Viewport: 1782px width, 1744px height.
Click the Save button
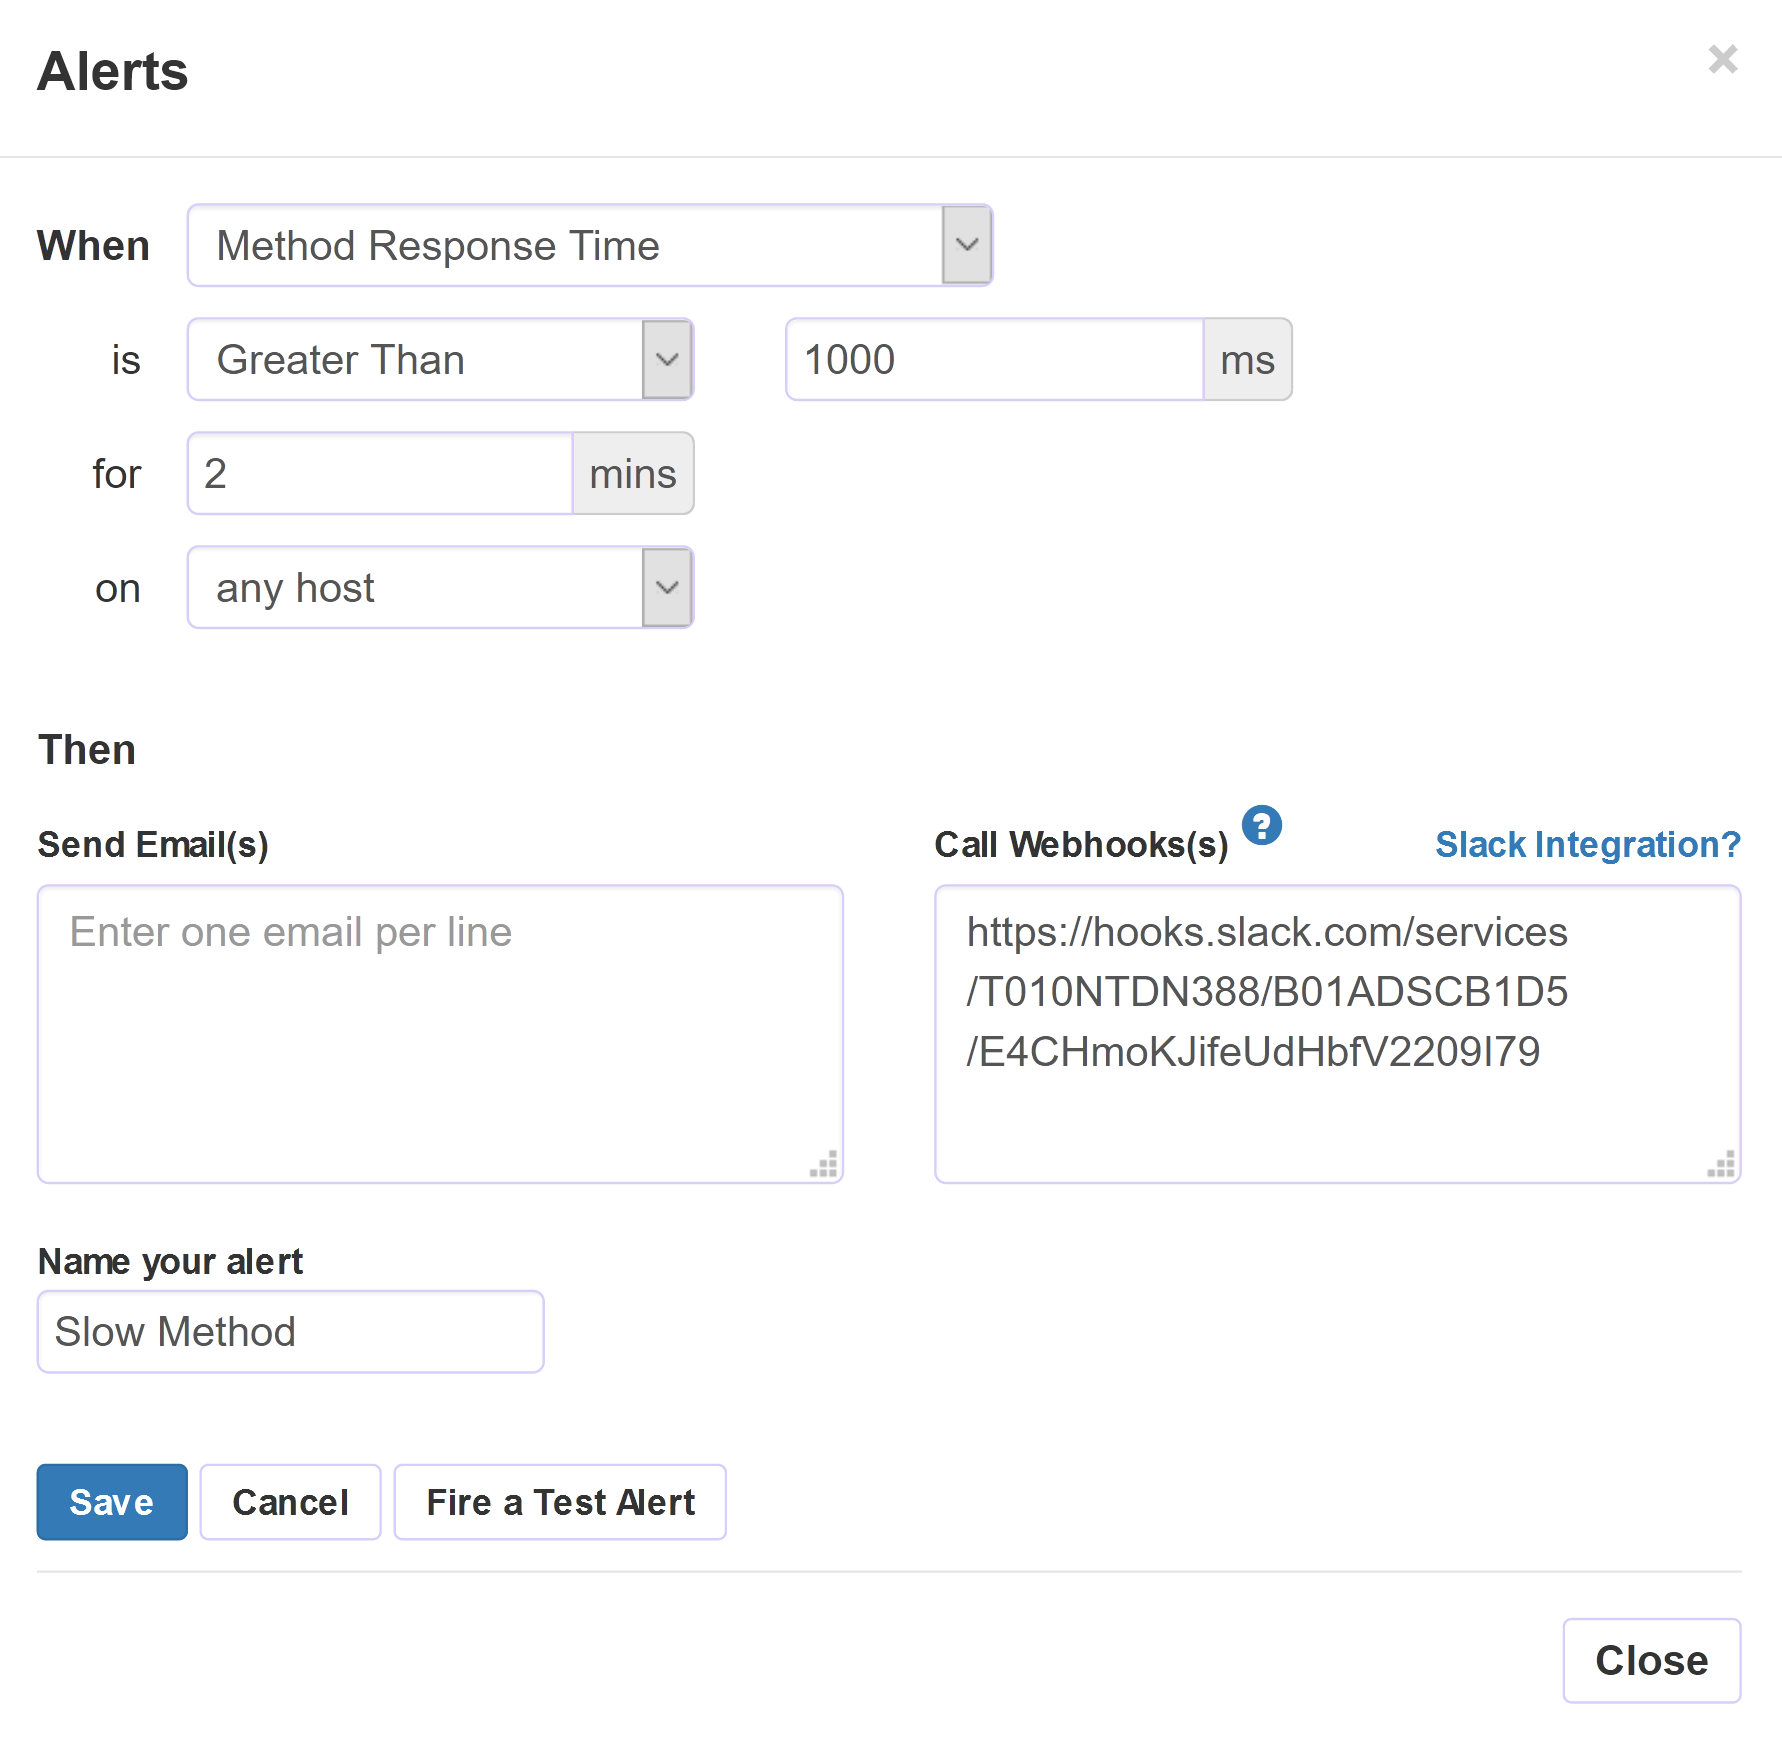point(112,1502)
